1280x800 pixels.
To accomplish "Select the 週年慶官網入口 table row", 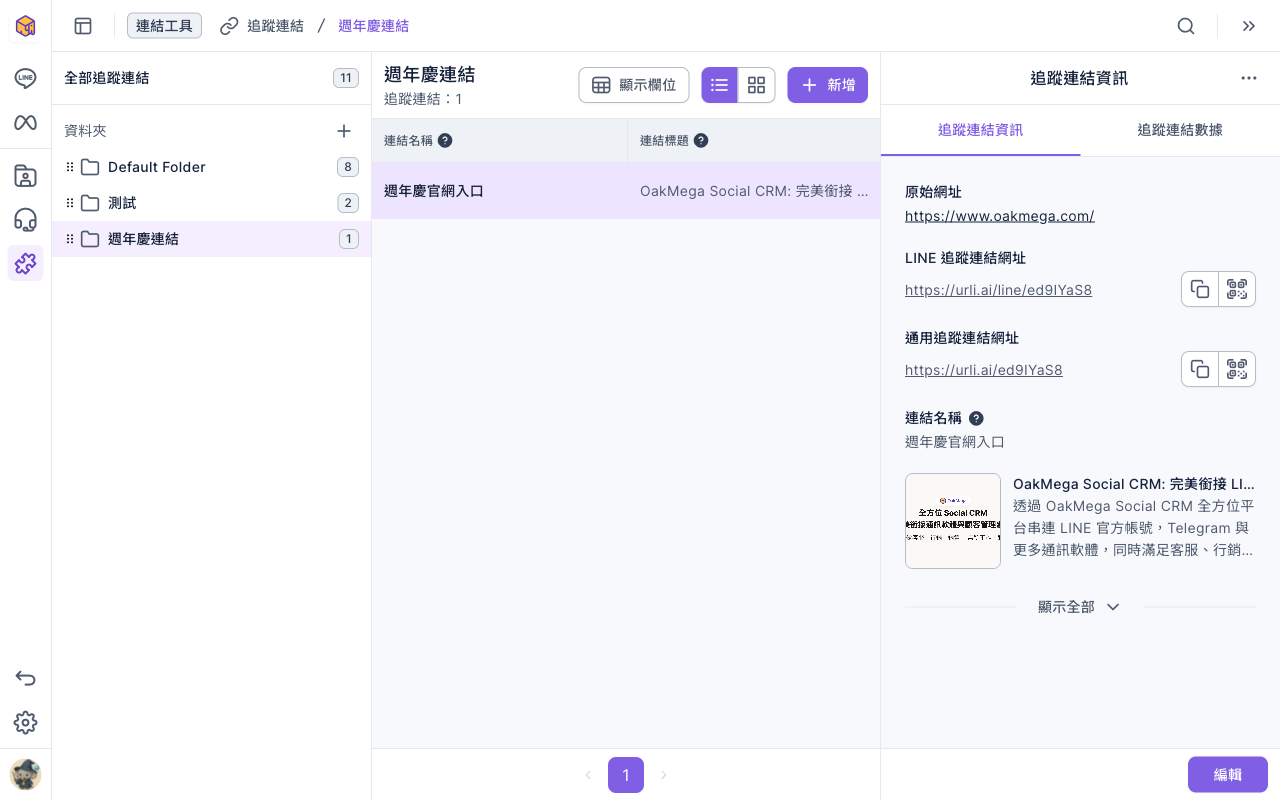I will pyautogui.click(x=626, y=191).
